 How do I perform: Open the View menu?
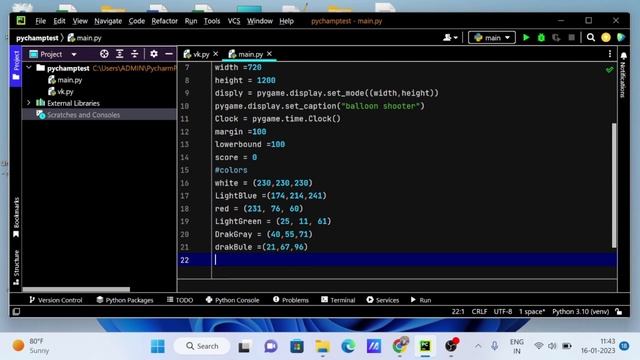pyautogui.click(x=80, y=21)
